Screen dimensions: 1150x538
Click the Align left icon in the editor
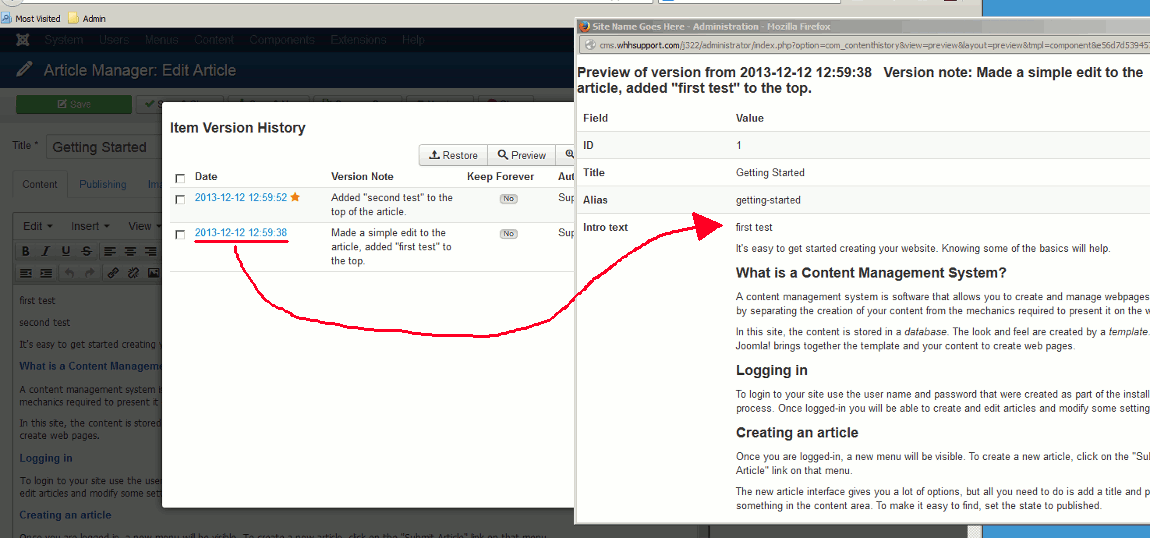pyautogui.click(x=110, y=251)
